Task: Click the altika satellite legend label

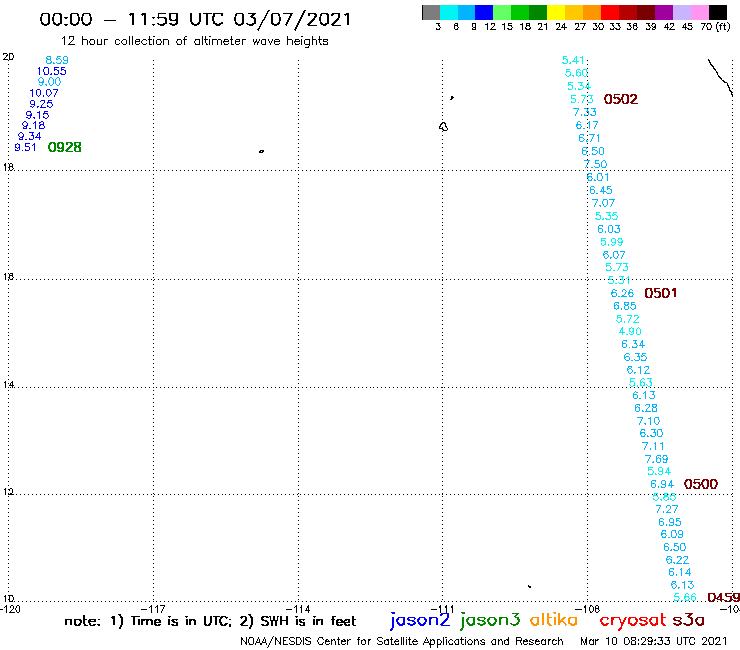Action: click(x=554, y=620)
